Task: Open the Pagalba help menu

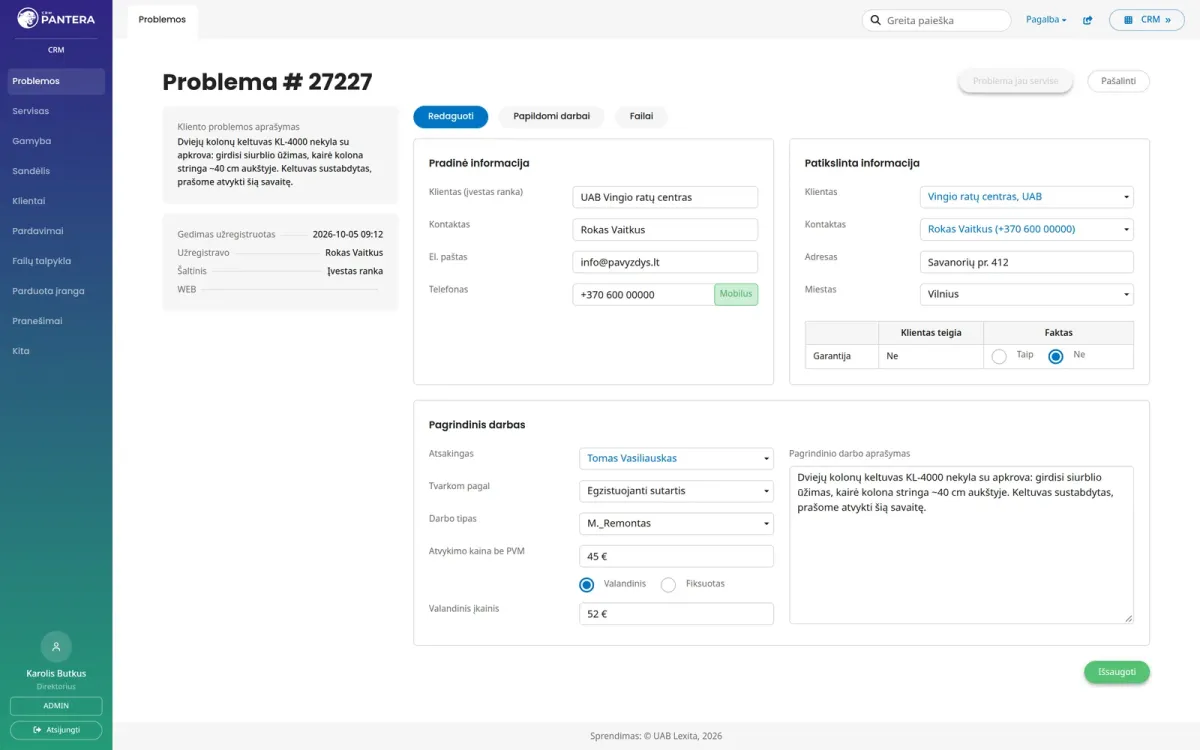Action: pyautogui.click(x=1046, y=20)
